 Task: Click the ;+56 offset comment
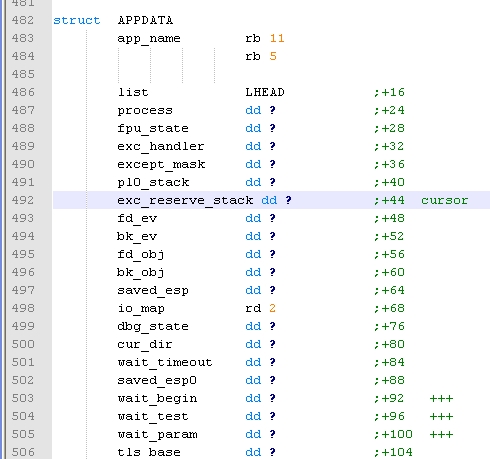click(x=389, y=254)
